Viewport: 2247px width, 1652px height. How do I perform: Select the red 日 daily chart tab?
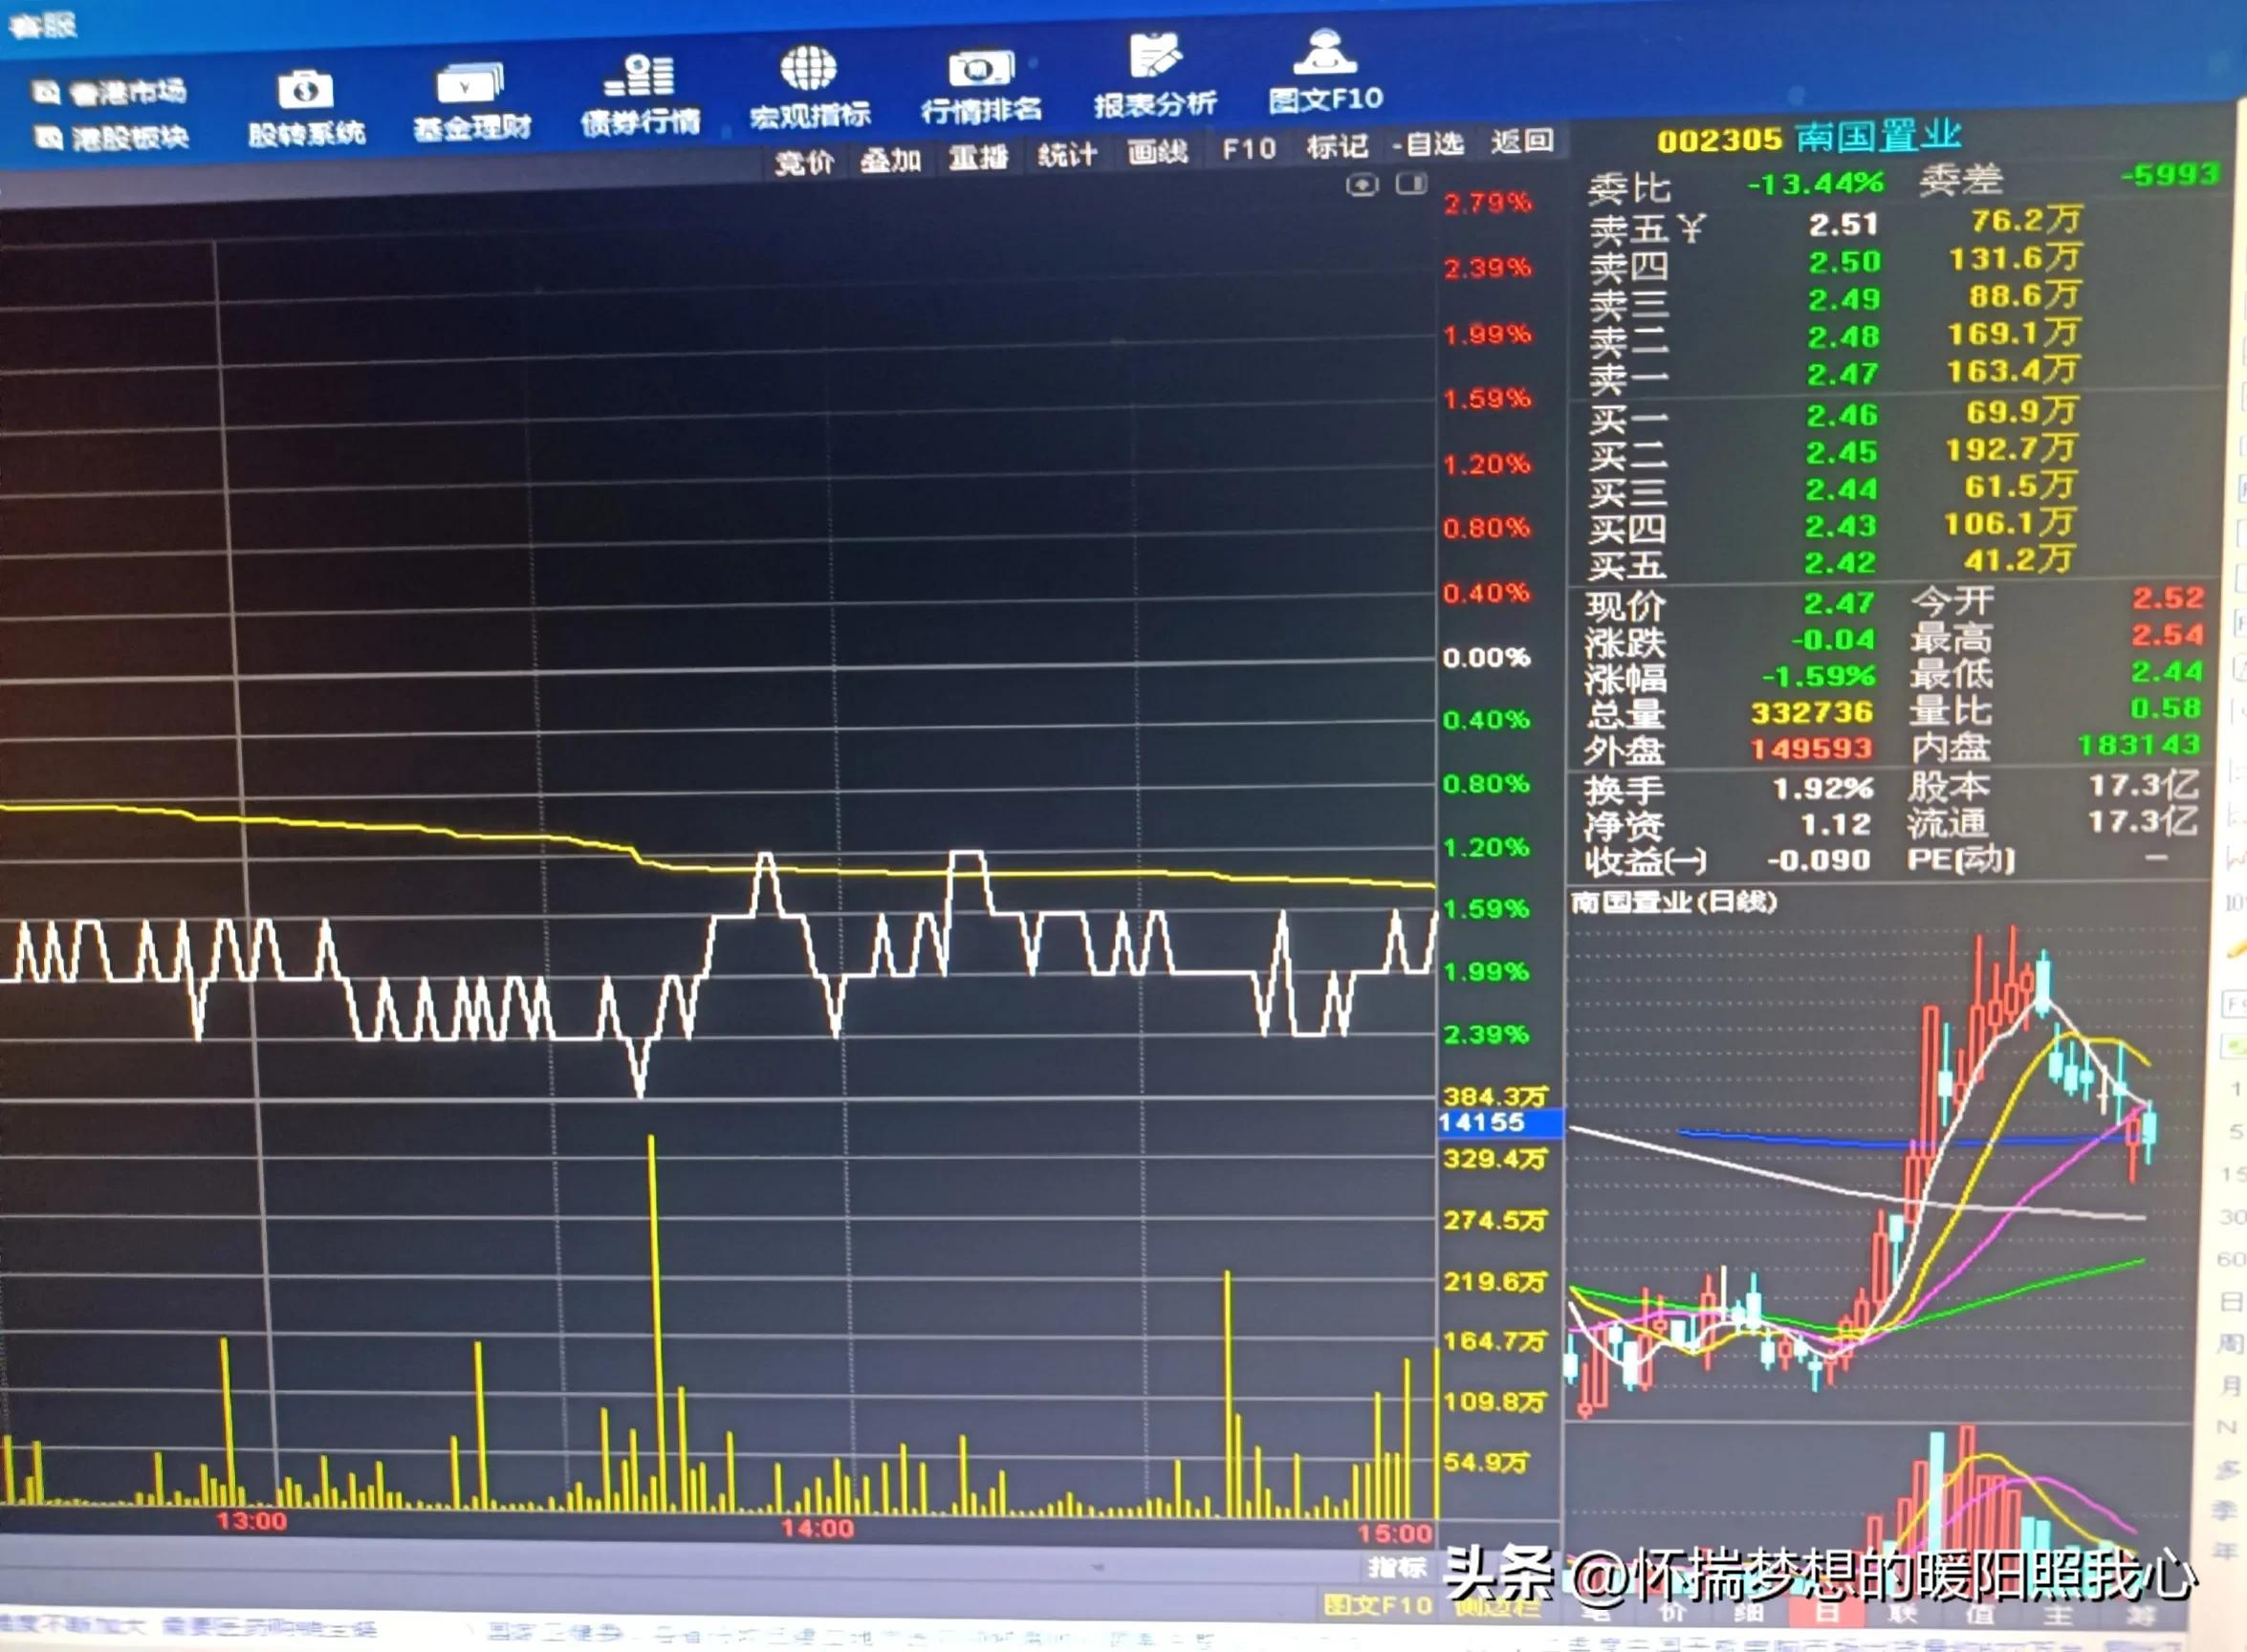coord(1826,1612)
